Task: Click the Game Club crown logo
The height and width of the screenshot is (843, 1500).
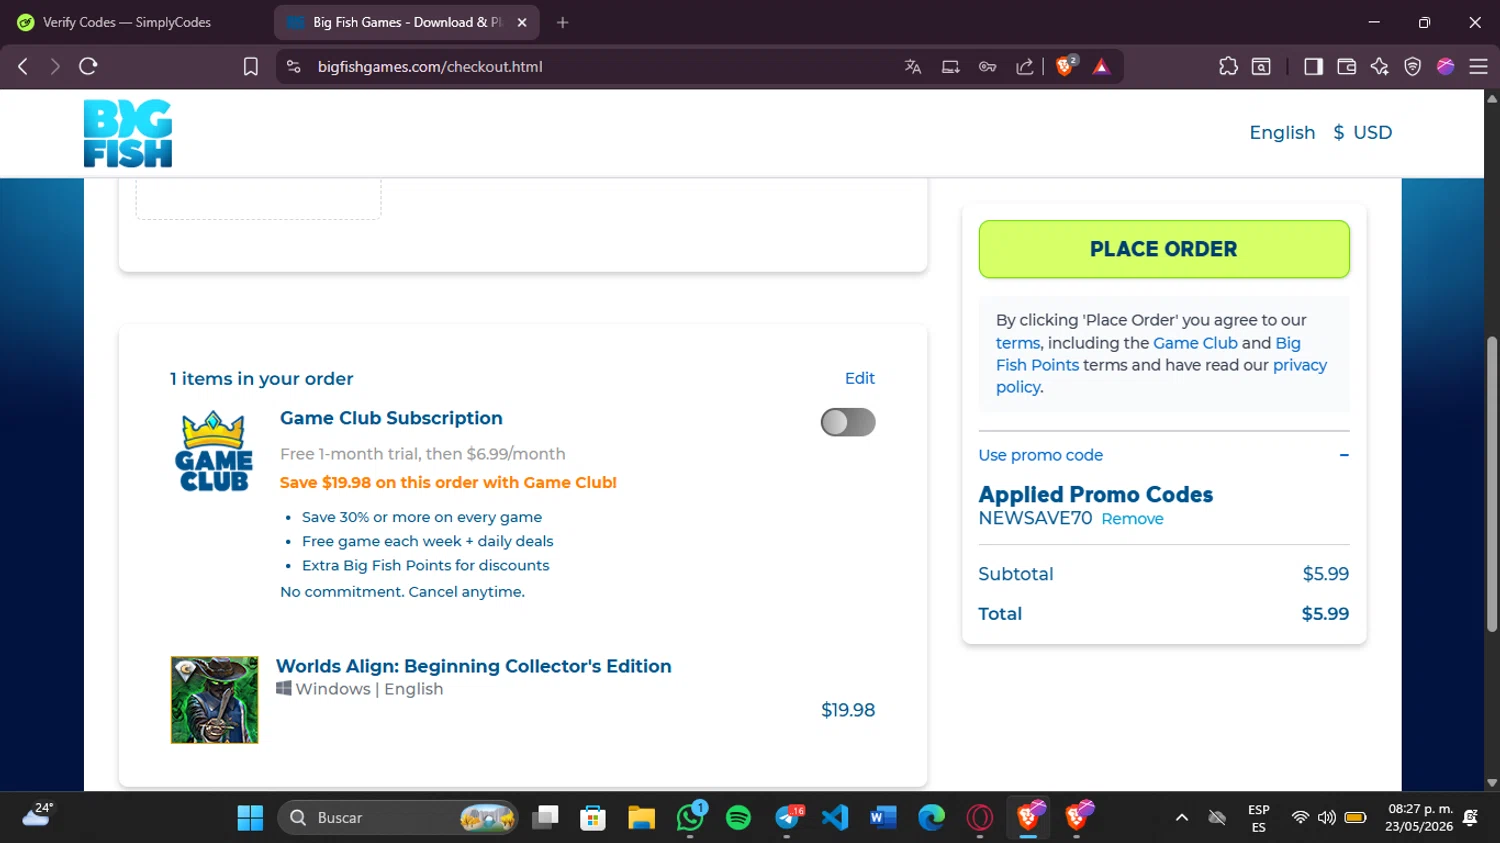Action: (214, 451)
